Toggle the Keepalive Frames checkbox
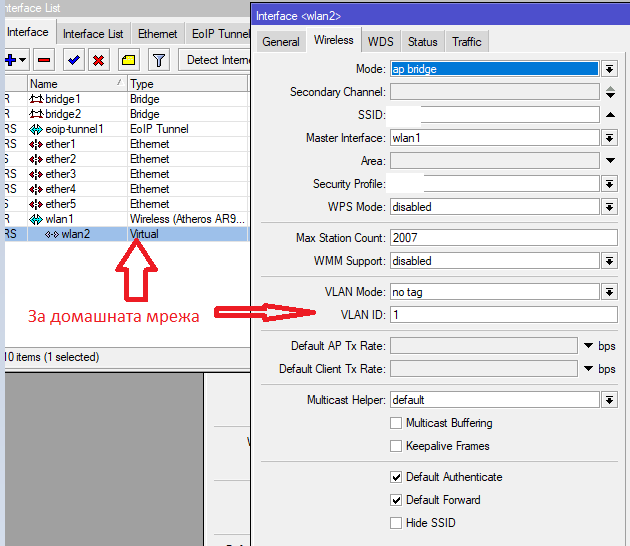Screen dimensions: 630x546 coord(397,446)
